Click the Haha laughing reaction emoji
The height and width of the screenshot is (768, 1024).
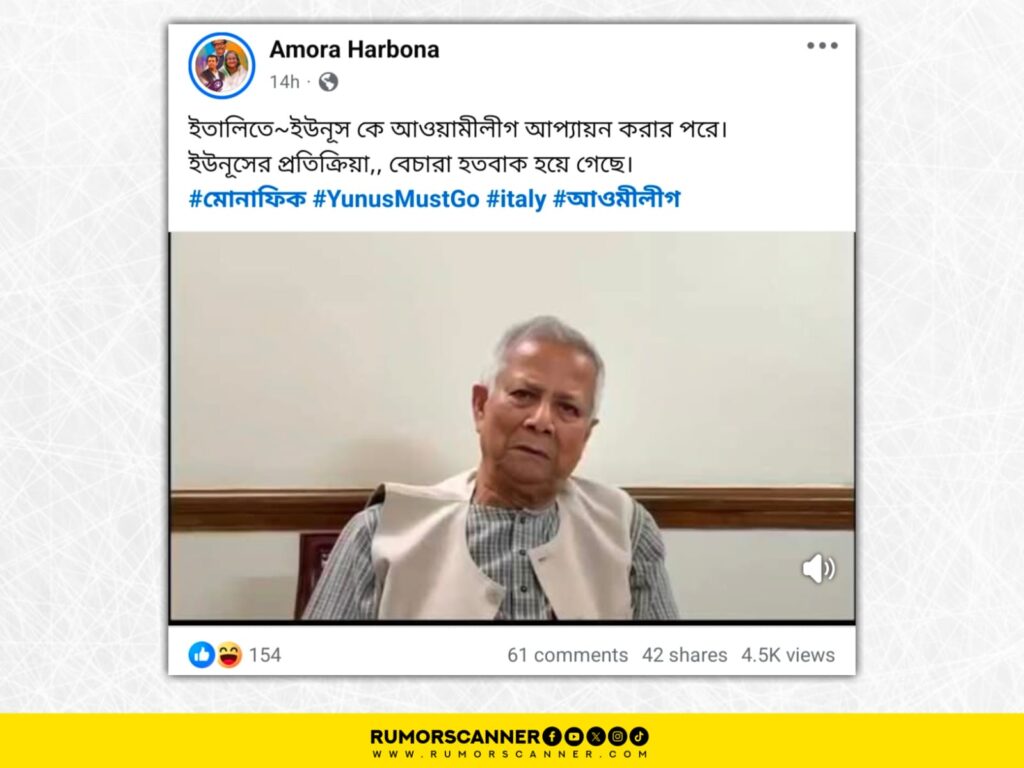(229, 654)
